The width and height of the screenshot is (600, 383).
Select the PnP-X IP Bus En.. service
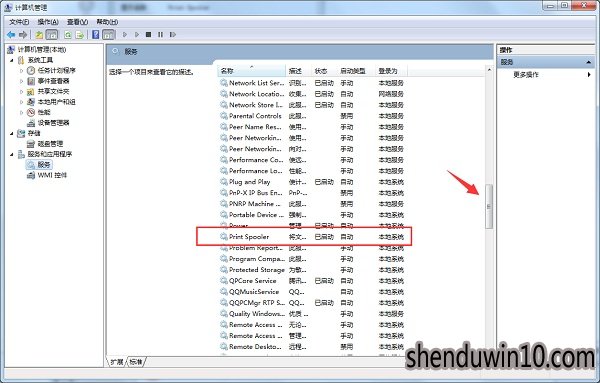312,193
